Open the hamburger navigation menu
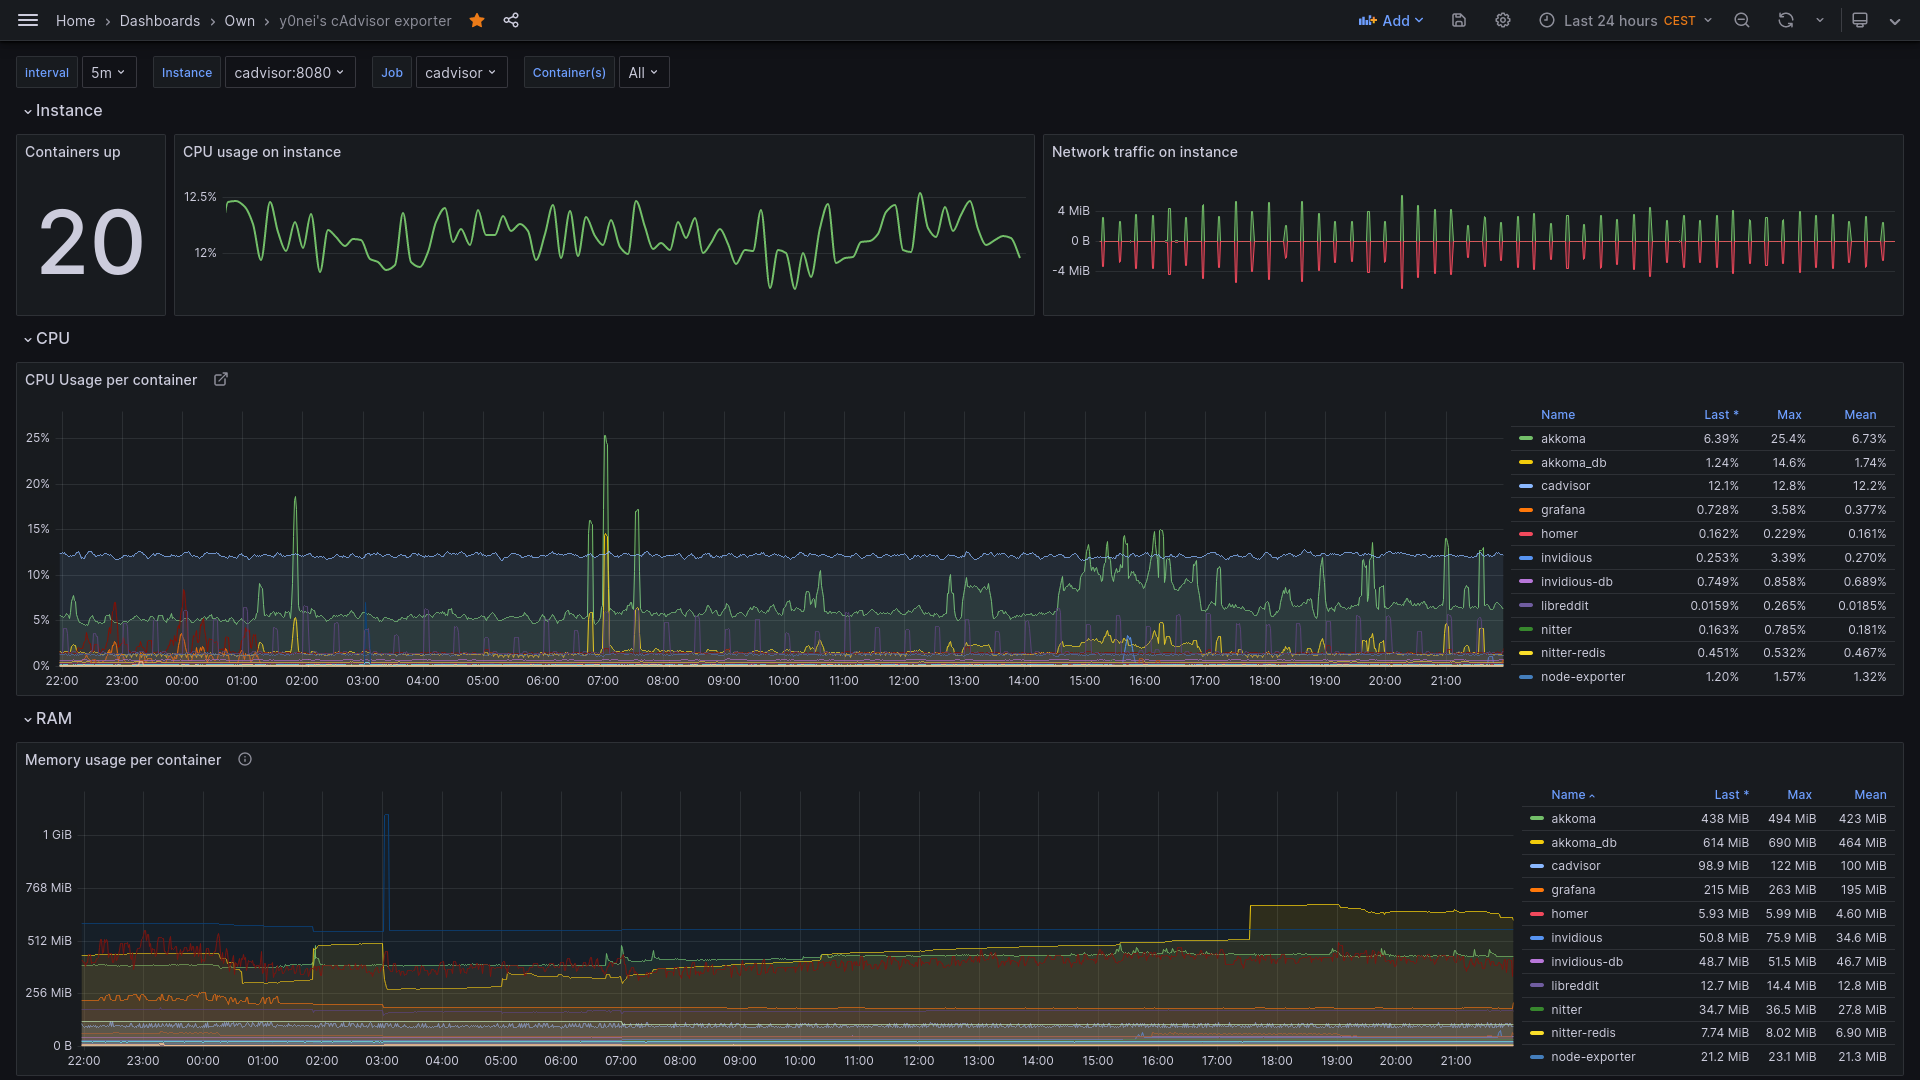This screenshot has width=1920, height=1080. coord(28,20)
